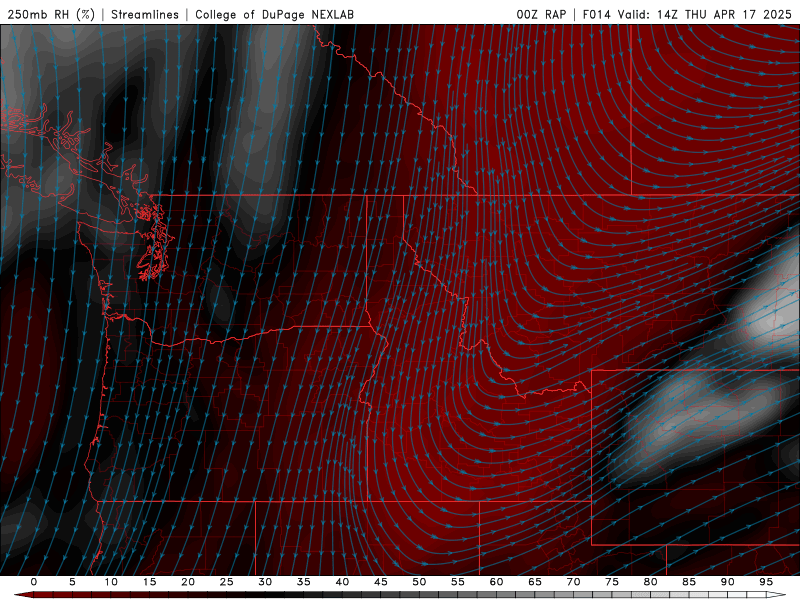Click the colorbar label "5"
This screenshot has height=600, width=800.
pos(72,582)
